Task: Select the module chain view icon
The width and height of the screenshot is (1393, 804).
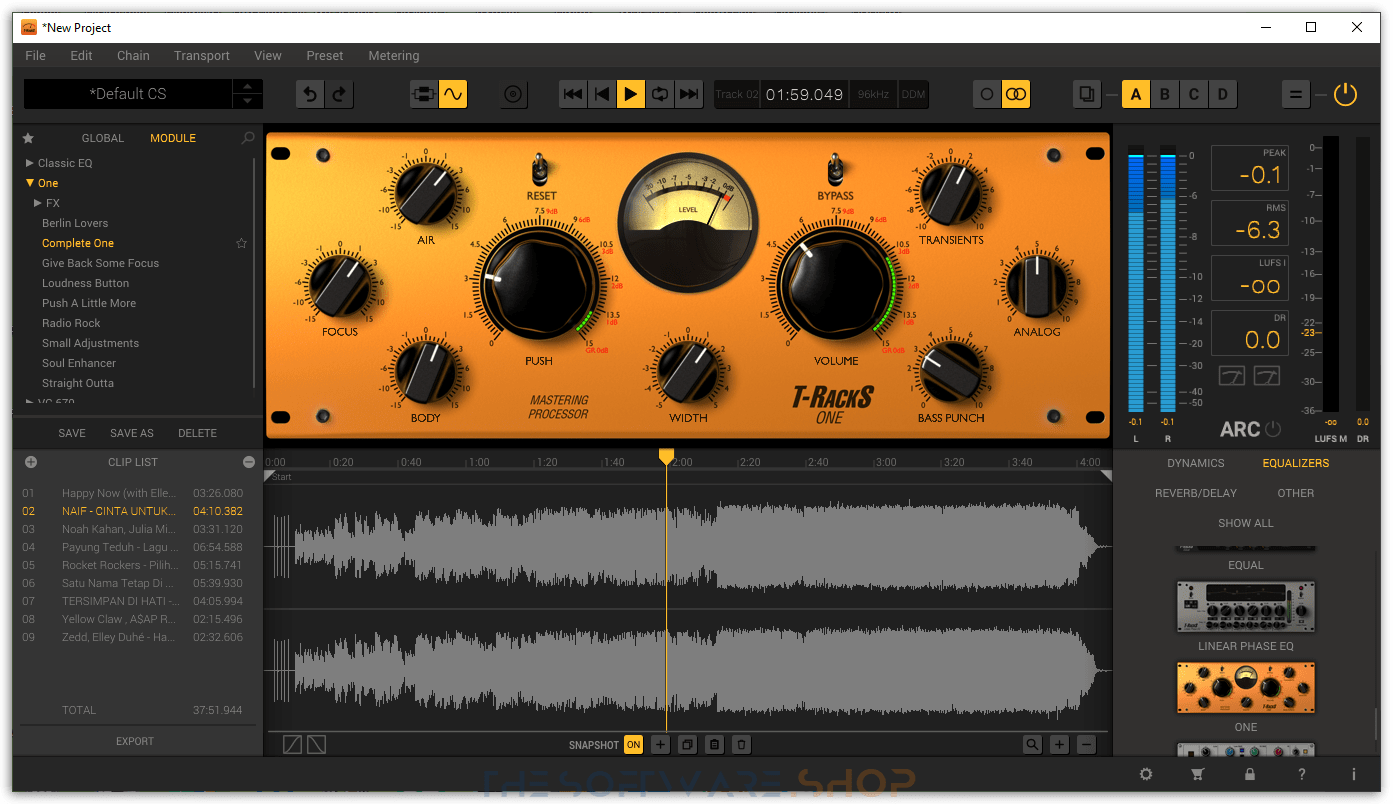Action: tap(424, 94)
